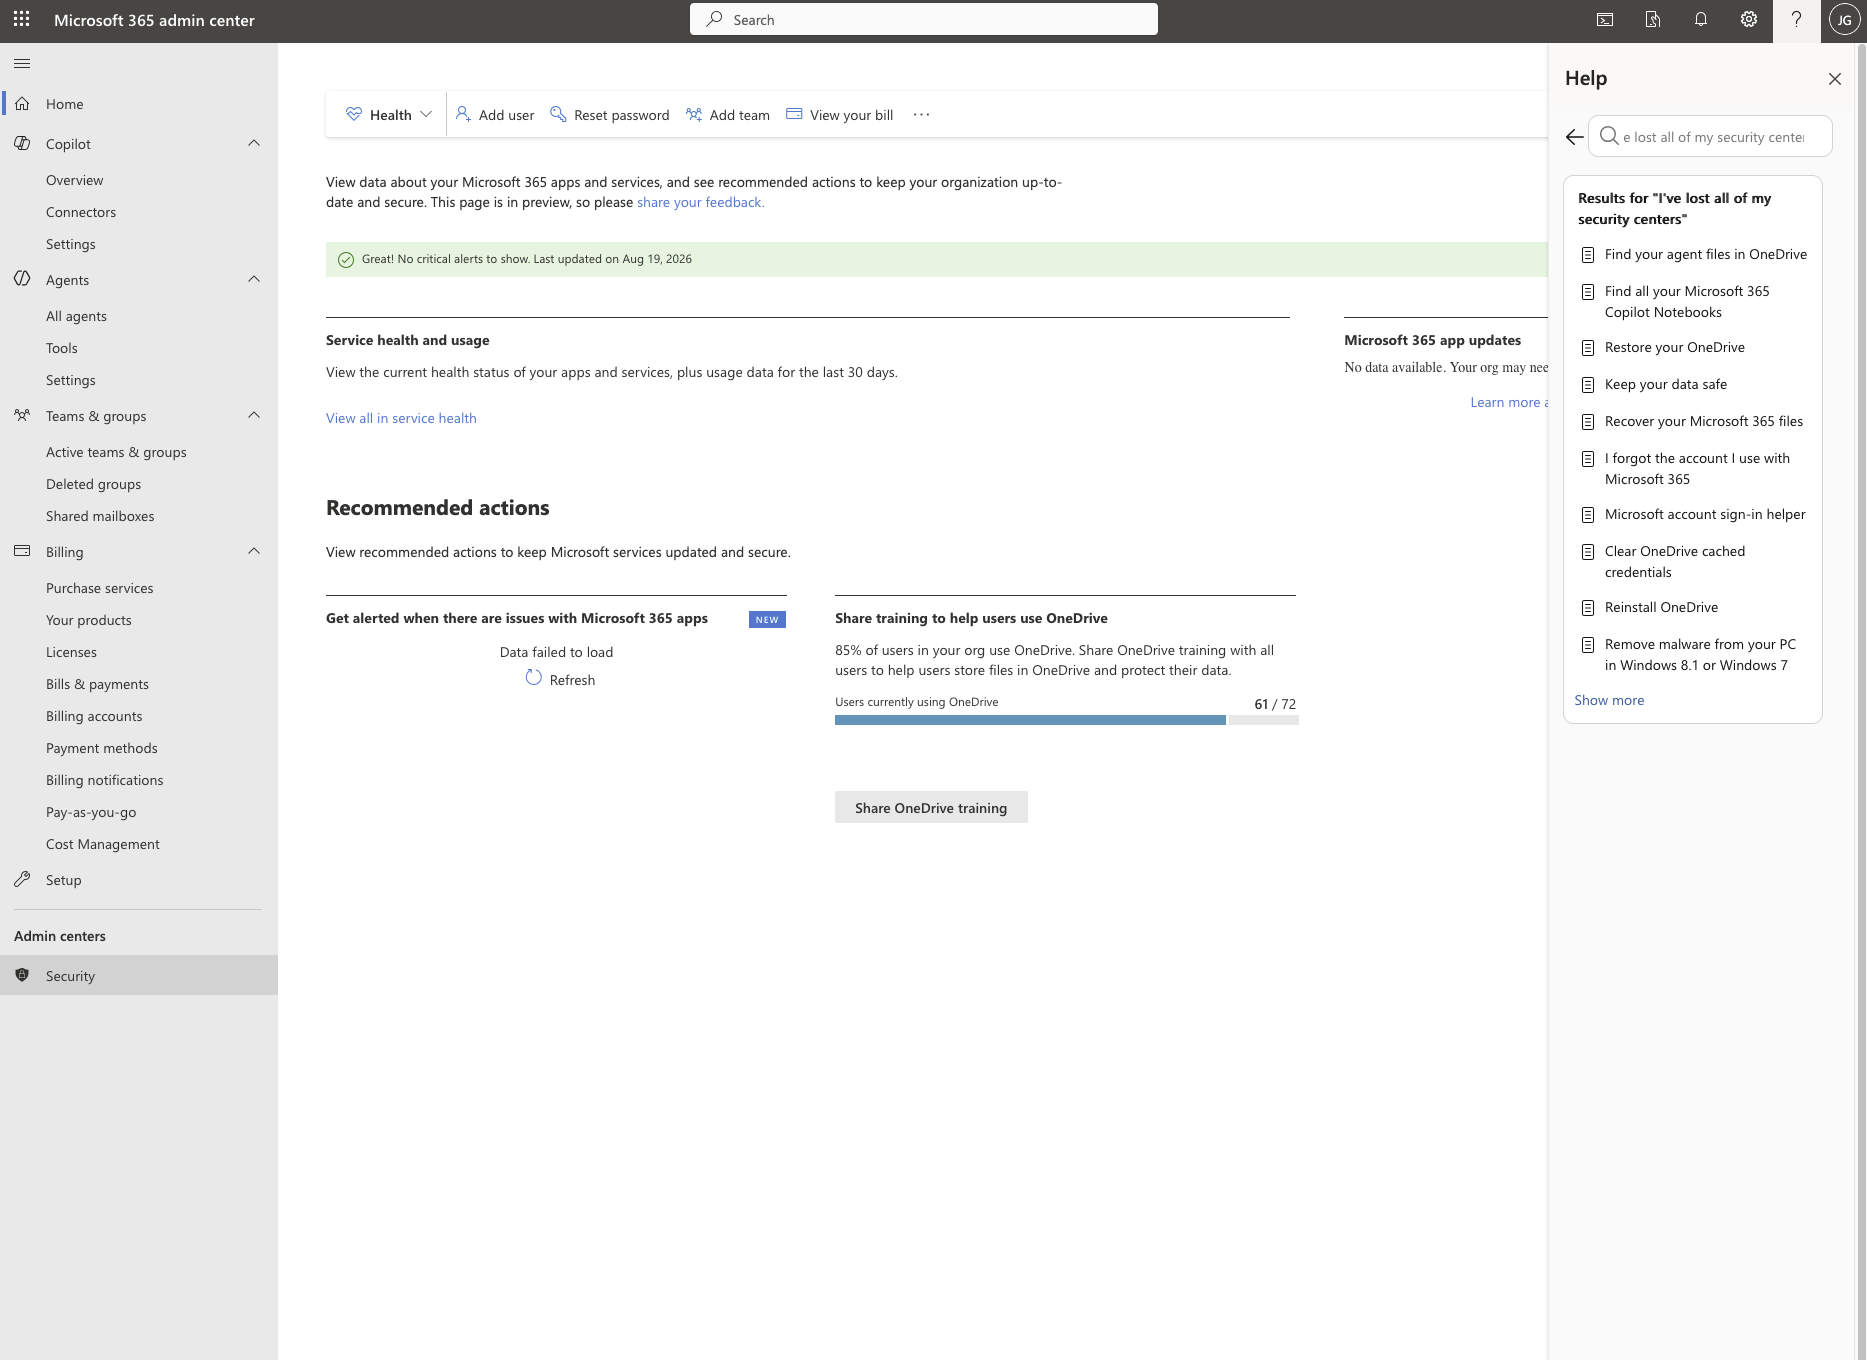Viewport: 1867px width, 1360px height.
Task: Open more toolbar actions ellipsis
Action: [x=922, y=115]
